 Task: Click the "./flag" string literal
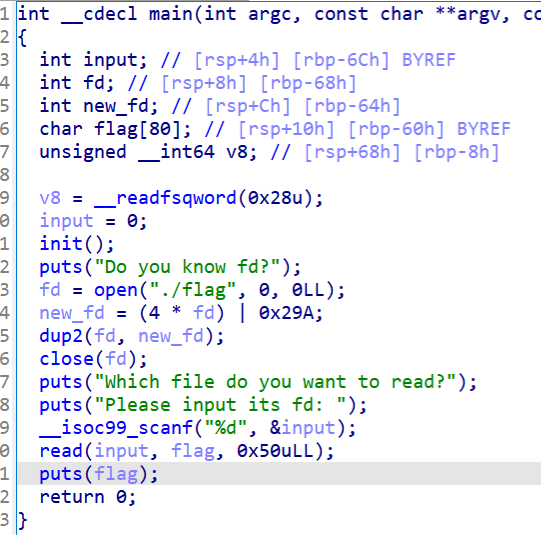[x=193, y=290]
